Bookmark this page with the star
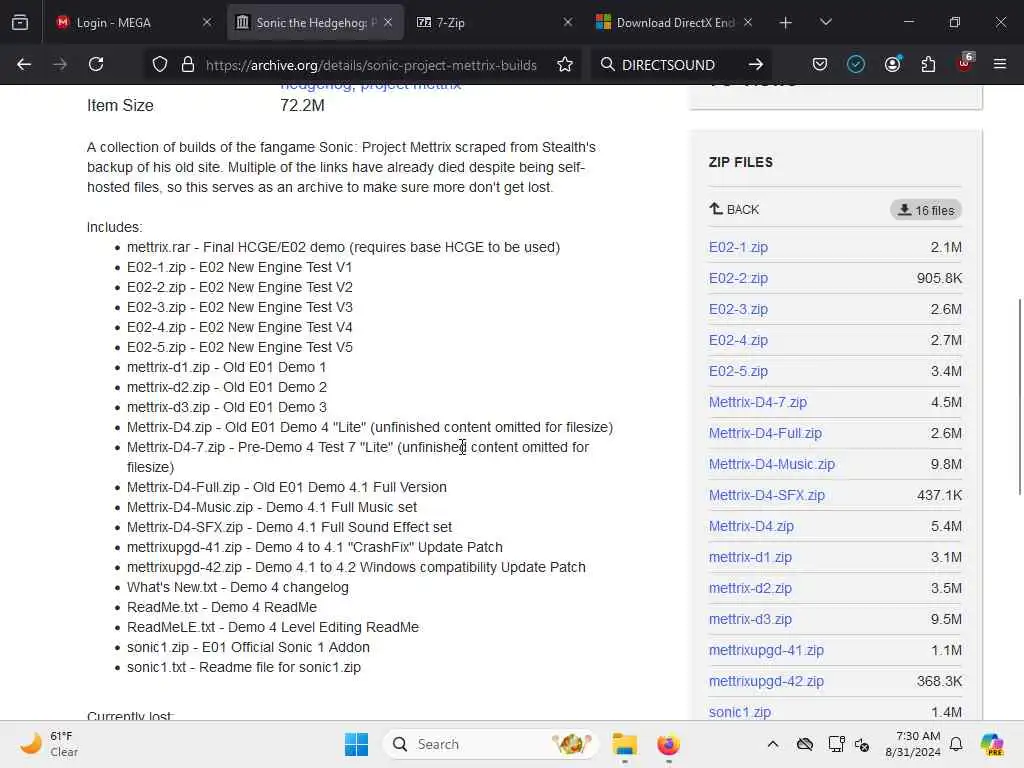The height and width of the screenshot is (768, 1024). coord(565,64)
